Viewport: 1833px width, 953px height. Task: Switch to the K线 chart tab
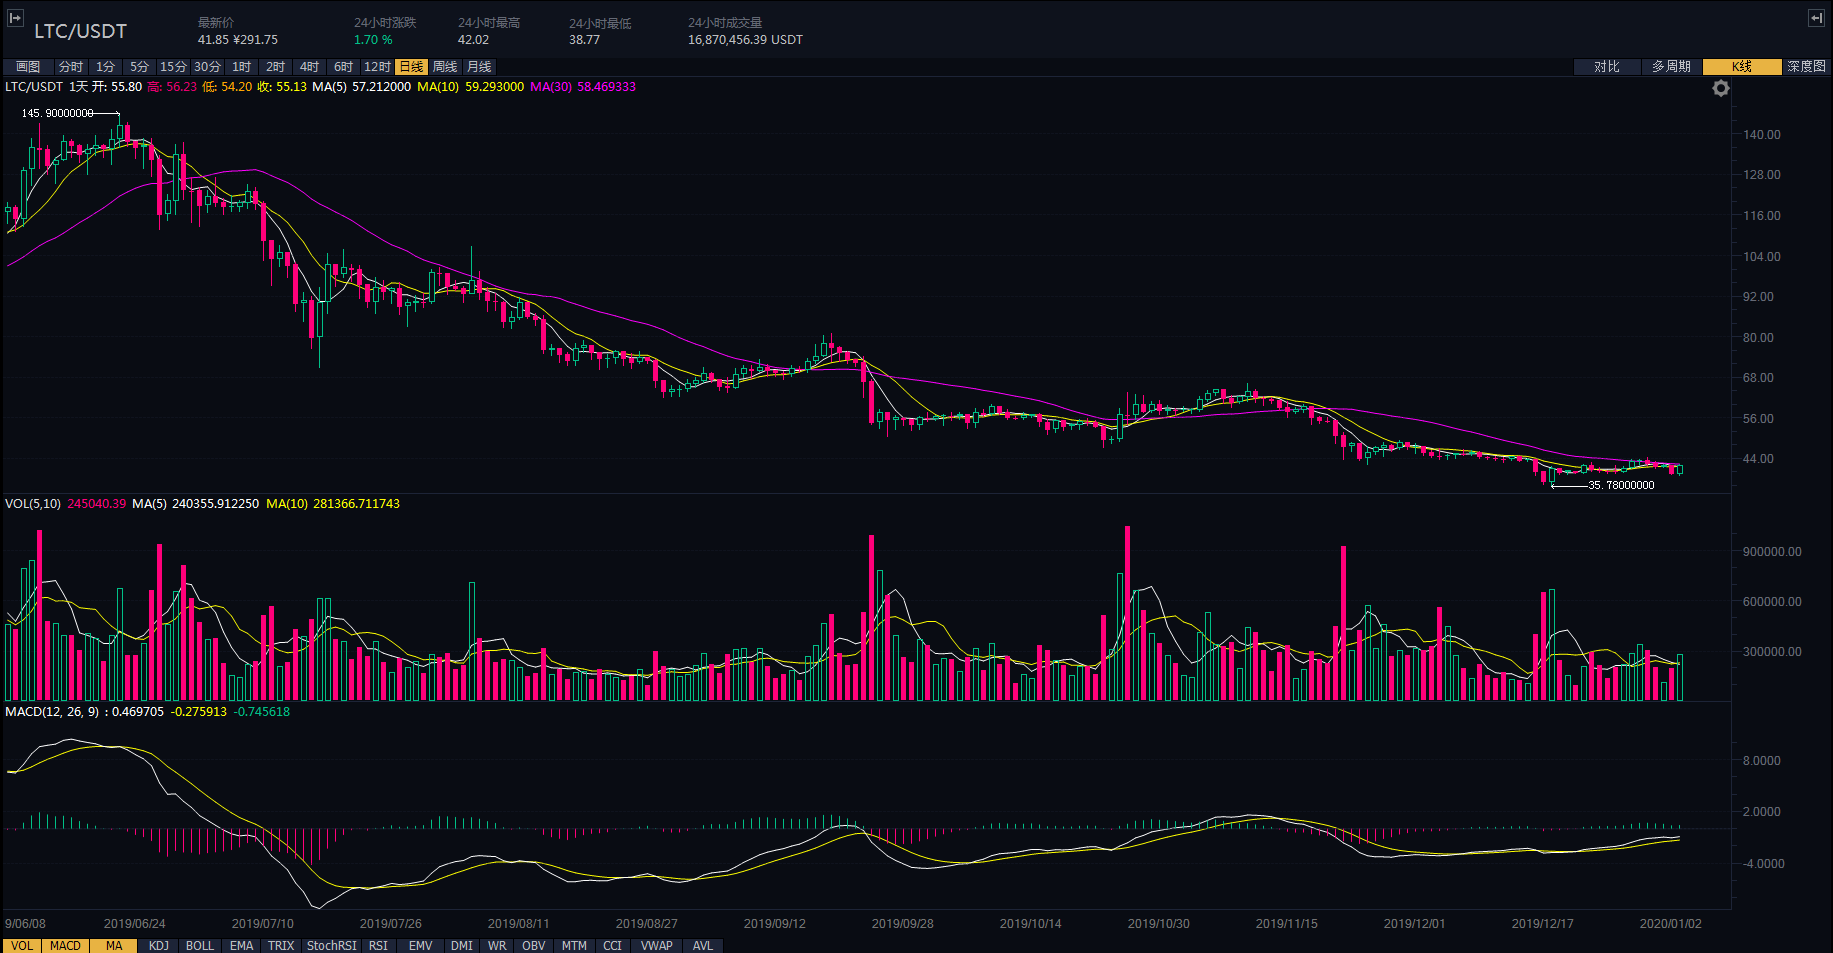[1742, 67]
